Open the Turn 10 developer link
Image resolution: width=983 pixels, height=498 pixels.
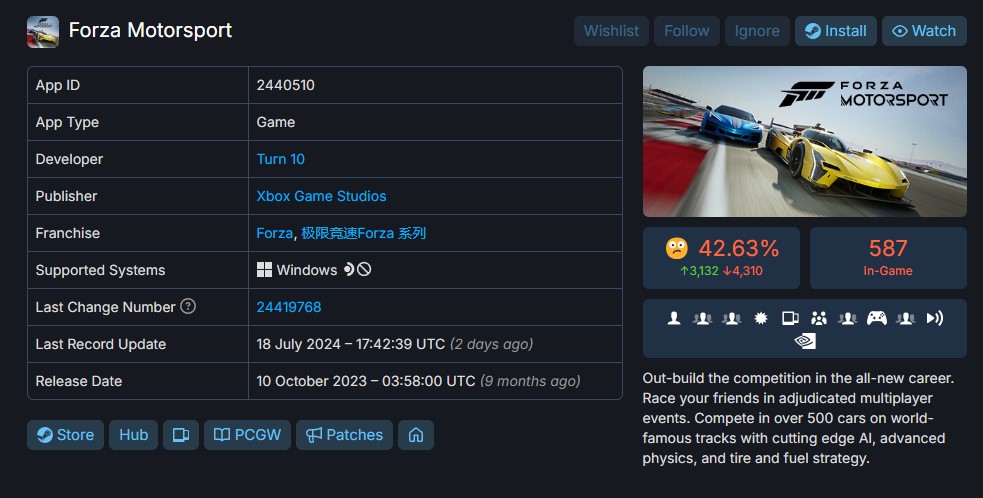click(x=280, y=159)
